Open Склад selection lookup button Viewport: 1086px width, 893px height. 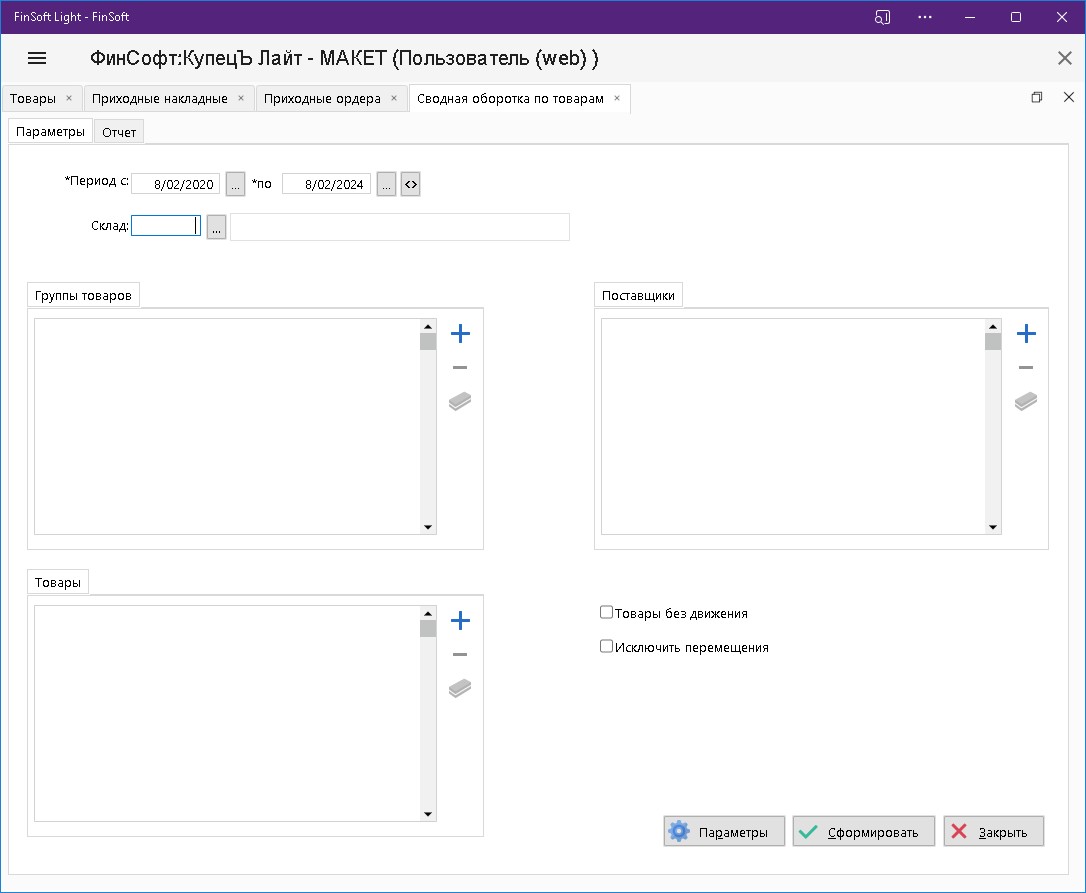point(216,227)
